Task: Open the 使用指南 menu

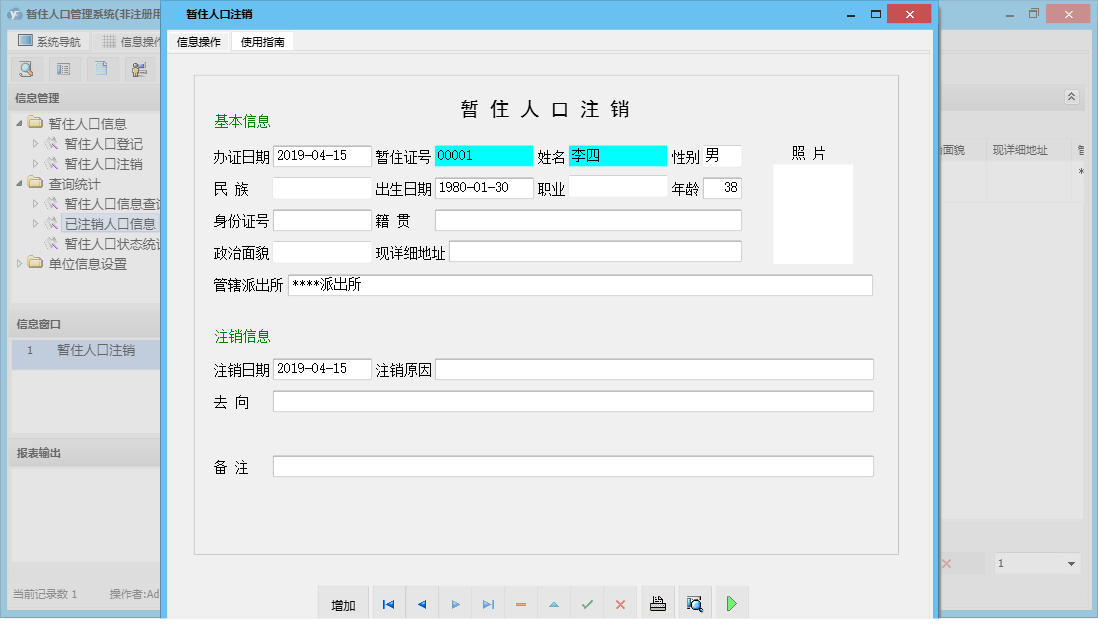Action: pyautogui.click(x=262, y=42)
